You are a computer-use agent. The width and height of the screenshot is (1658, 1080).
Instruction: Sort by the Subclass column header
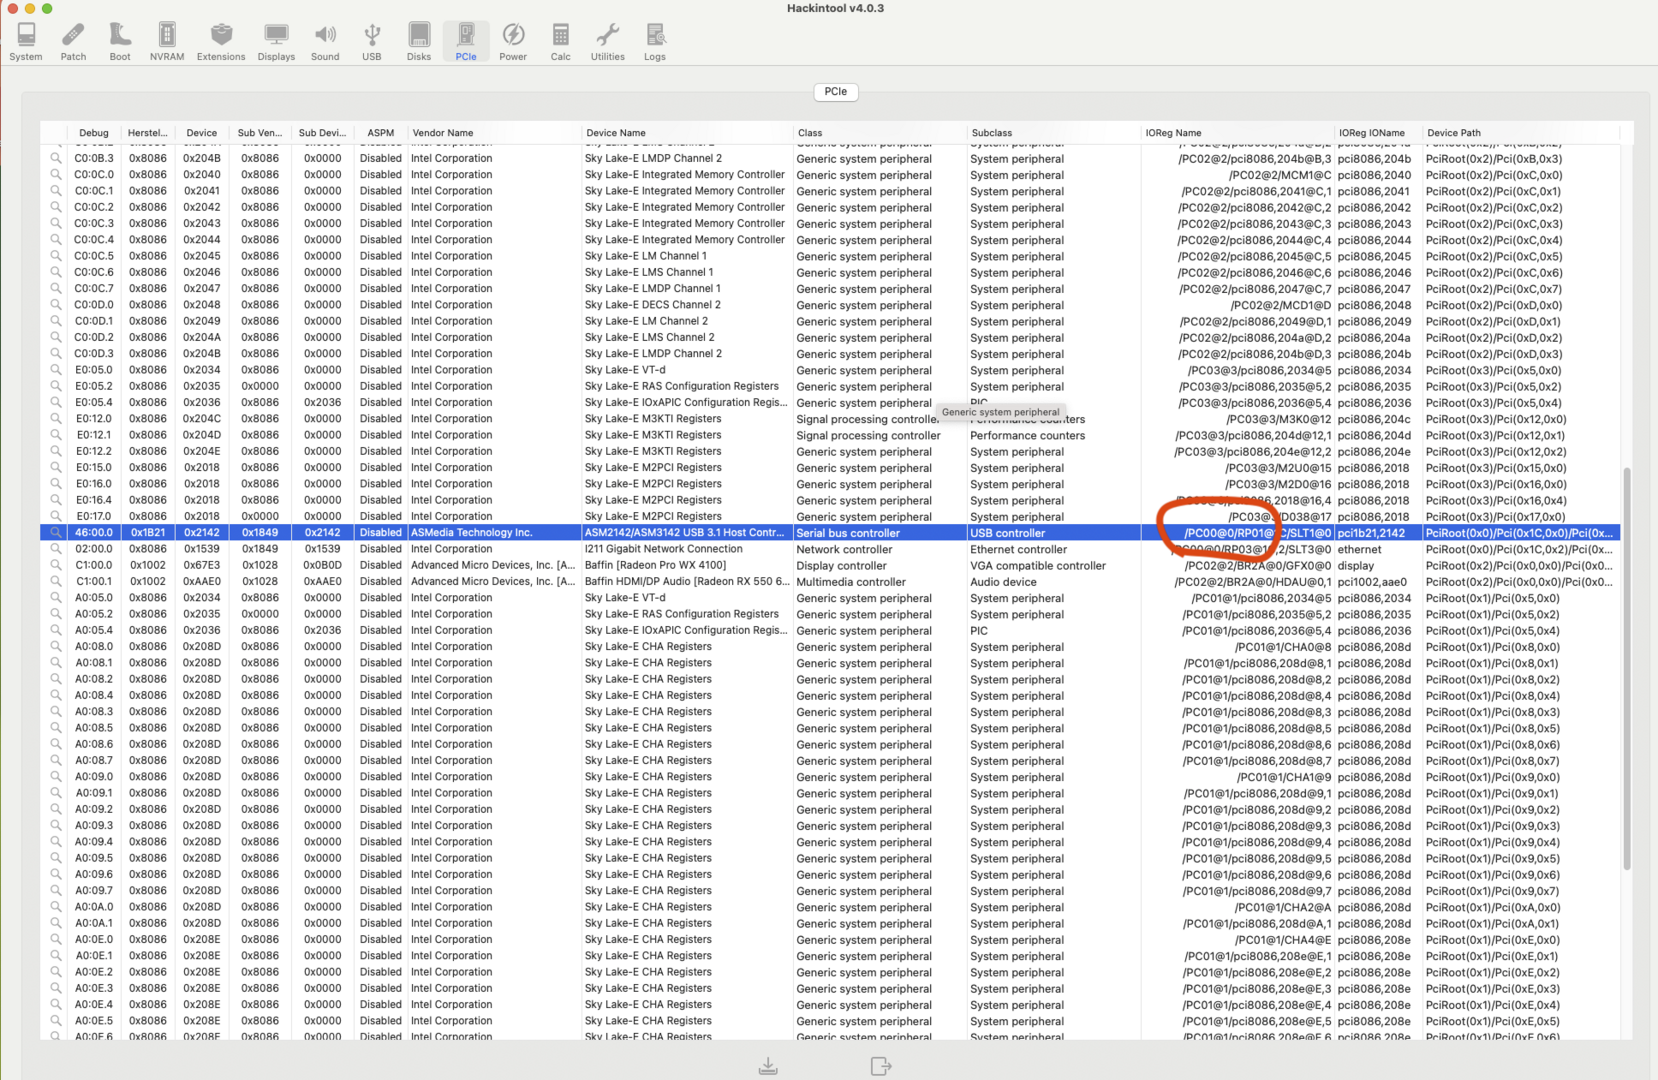pos(1052,133)
